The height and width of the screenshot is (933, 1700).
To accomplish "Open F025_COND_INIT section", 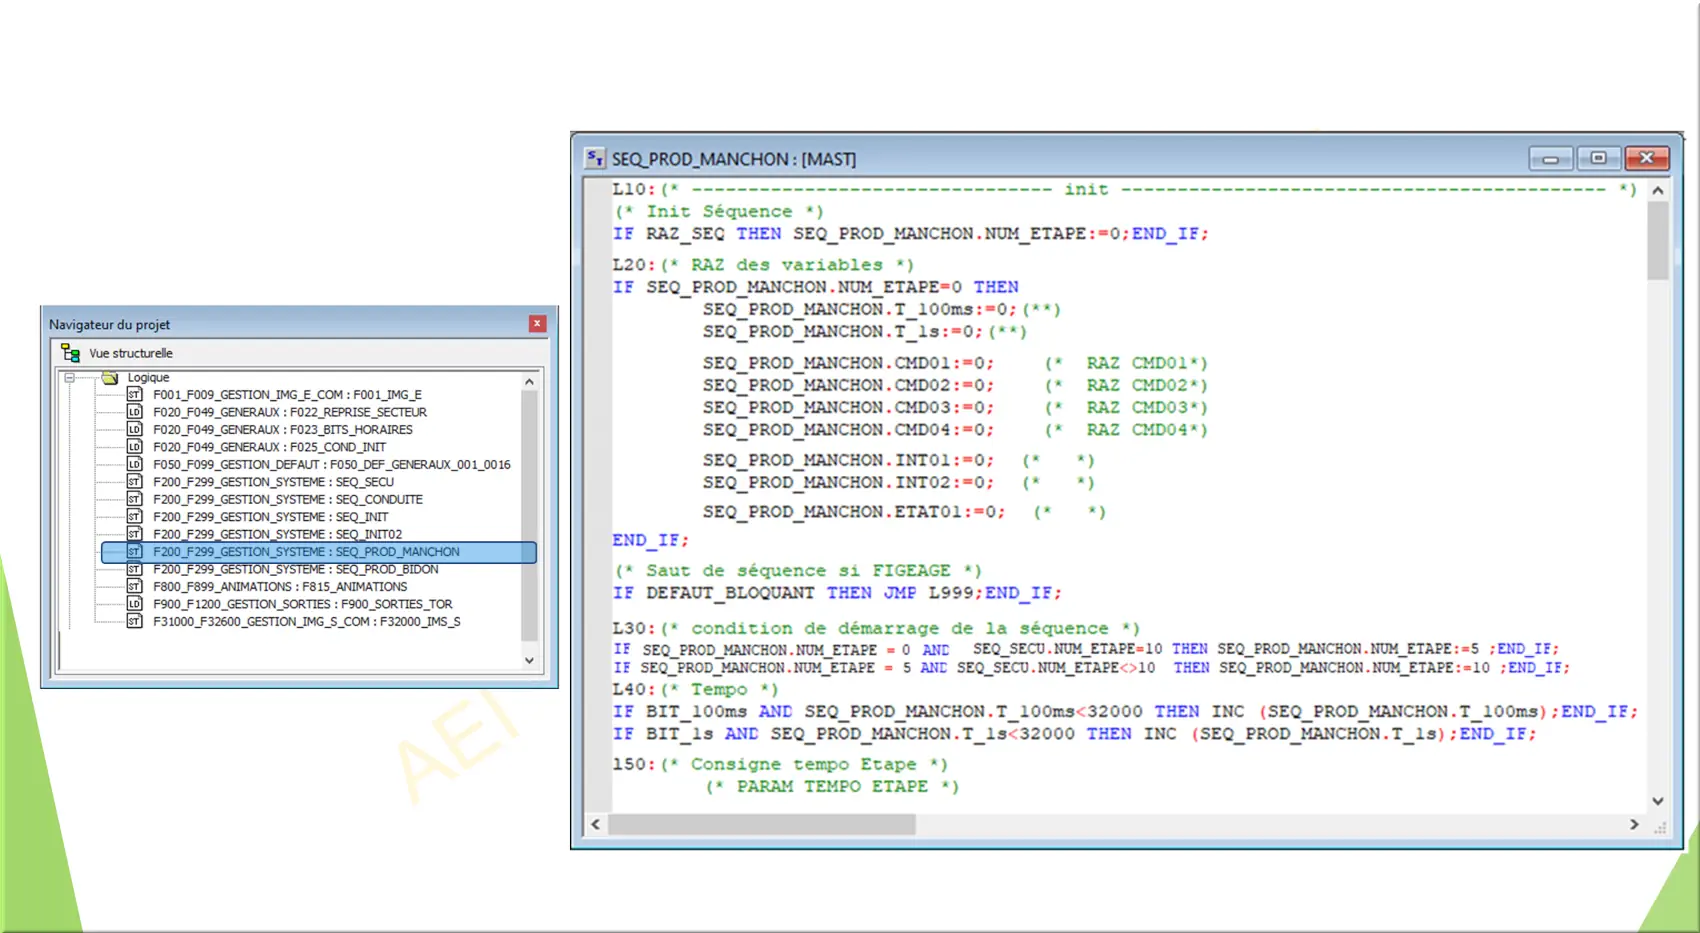I will coord(269,447).
